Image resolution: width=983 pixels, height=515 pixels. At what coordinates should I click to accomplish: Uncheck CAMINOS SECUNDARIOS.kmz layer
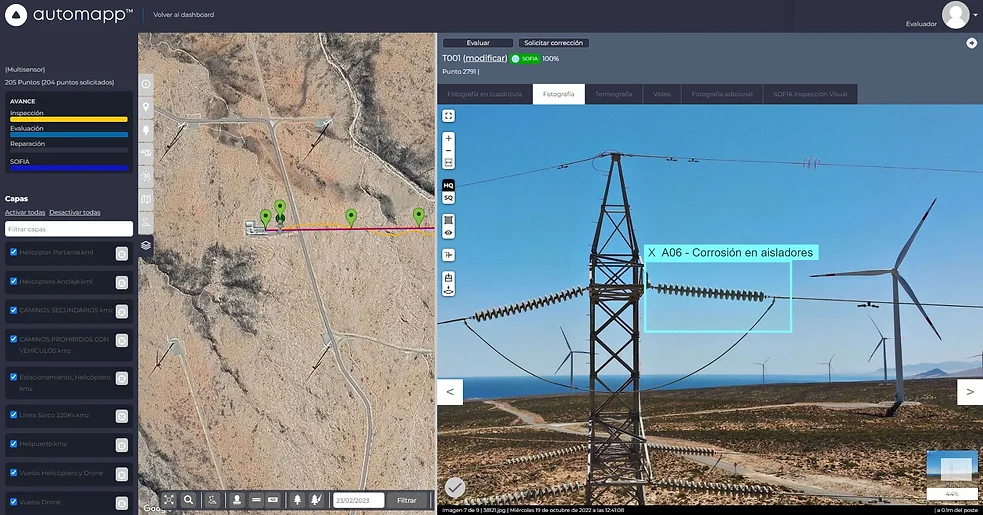(13, 310)
